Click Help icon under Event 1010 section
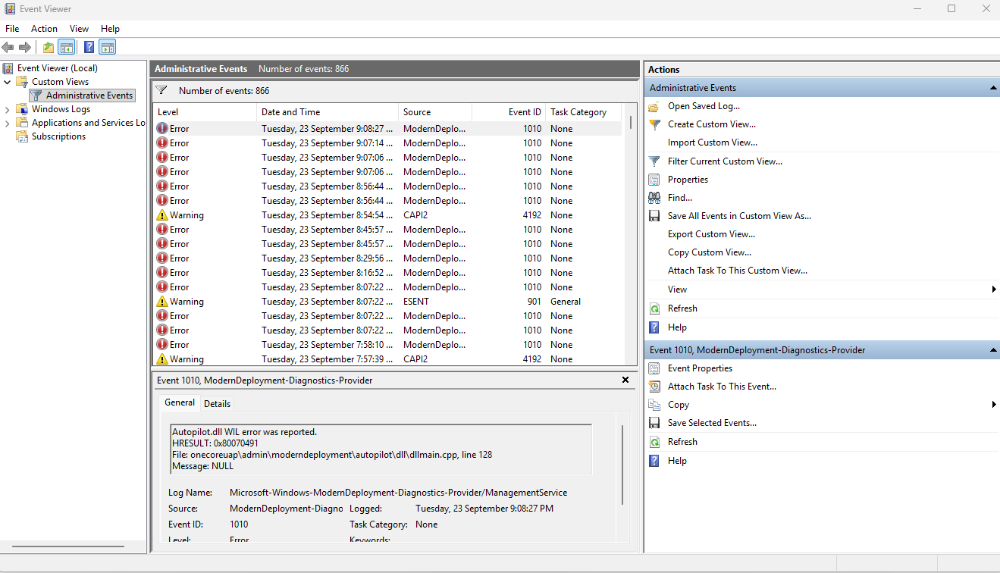Screen dimensions: 1000x573 click(x=654, y=461)
